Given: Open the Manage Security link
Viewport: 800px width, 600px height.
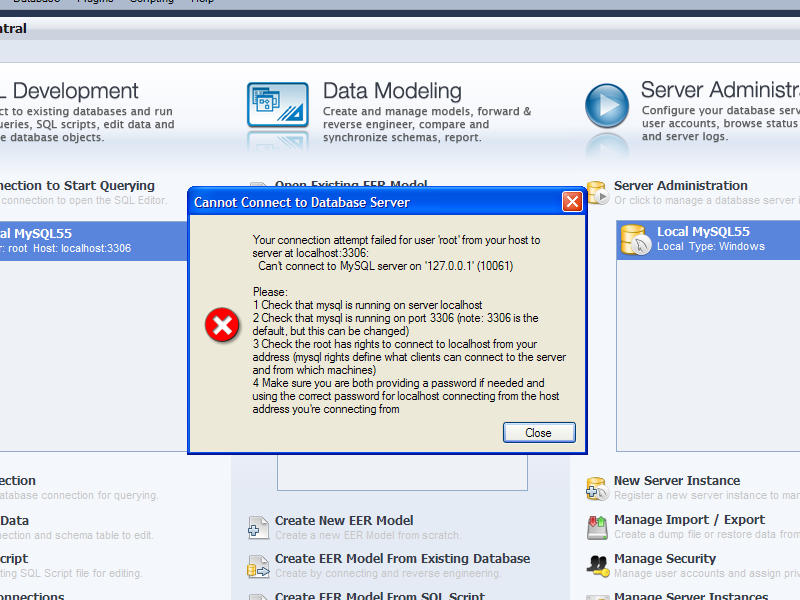Looking at the screenshot, I should (x=665, y=559).
